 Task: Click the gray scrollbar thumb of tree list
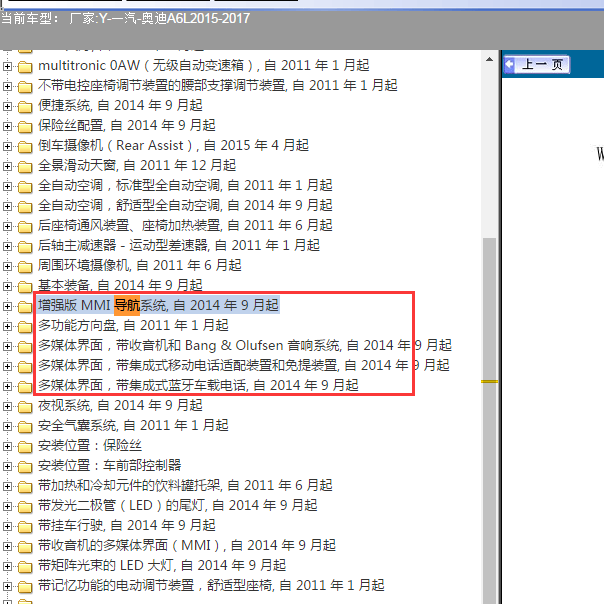point(490,421)
